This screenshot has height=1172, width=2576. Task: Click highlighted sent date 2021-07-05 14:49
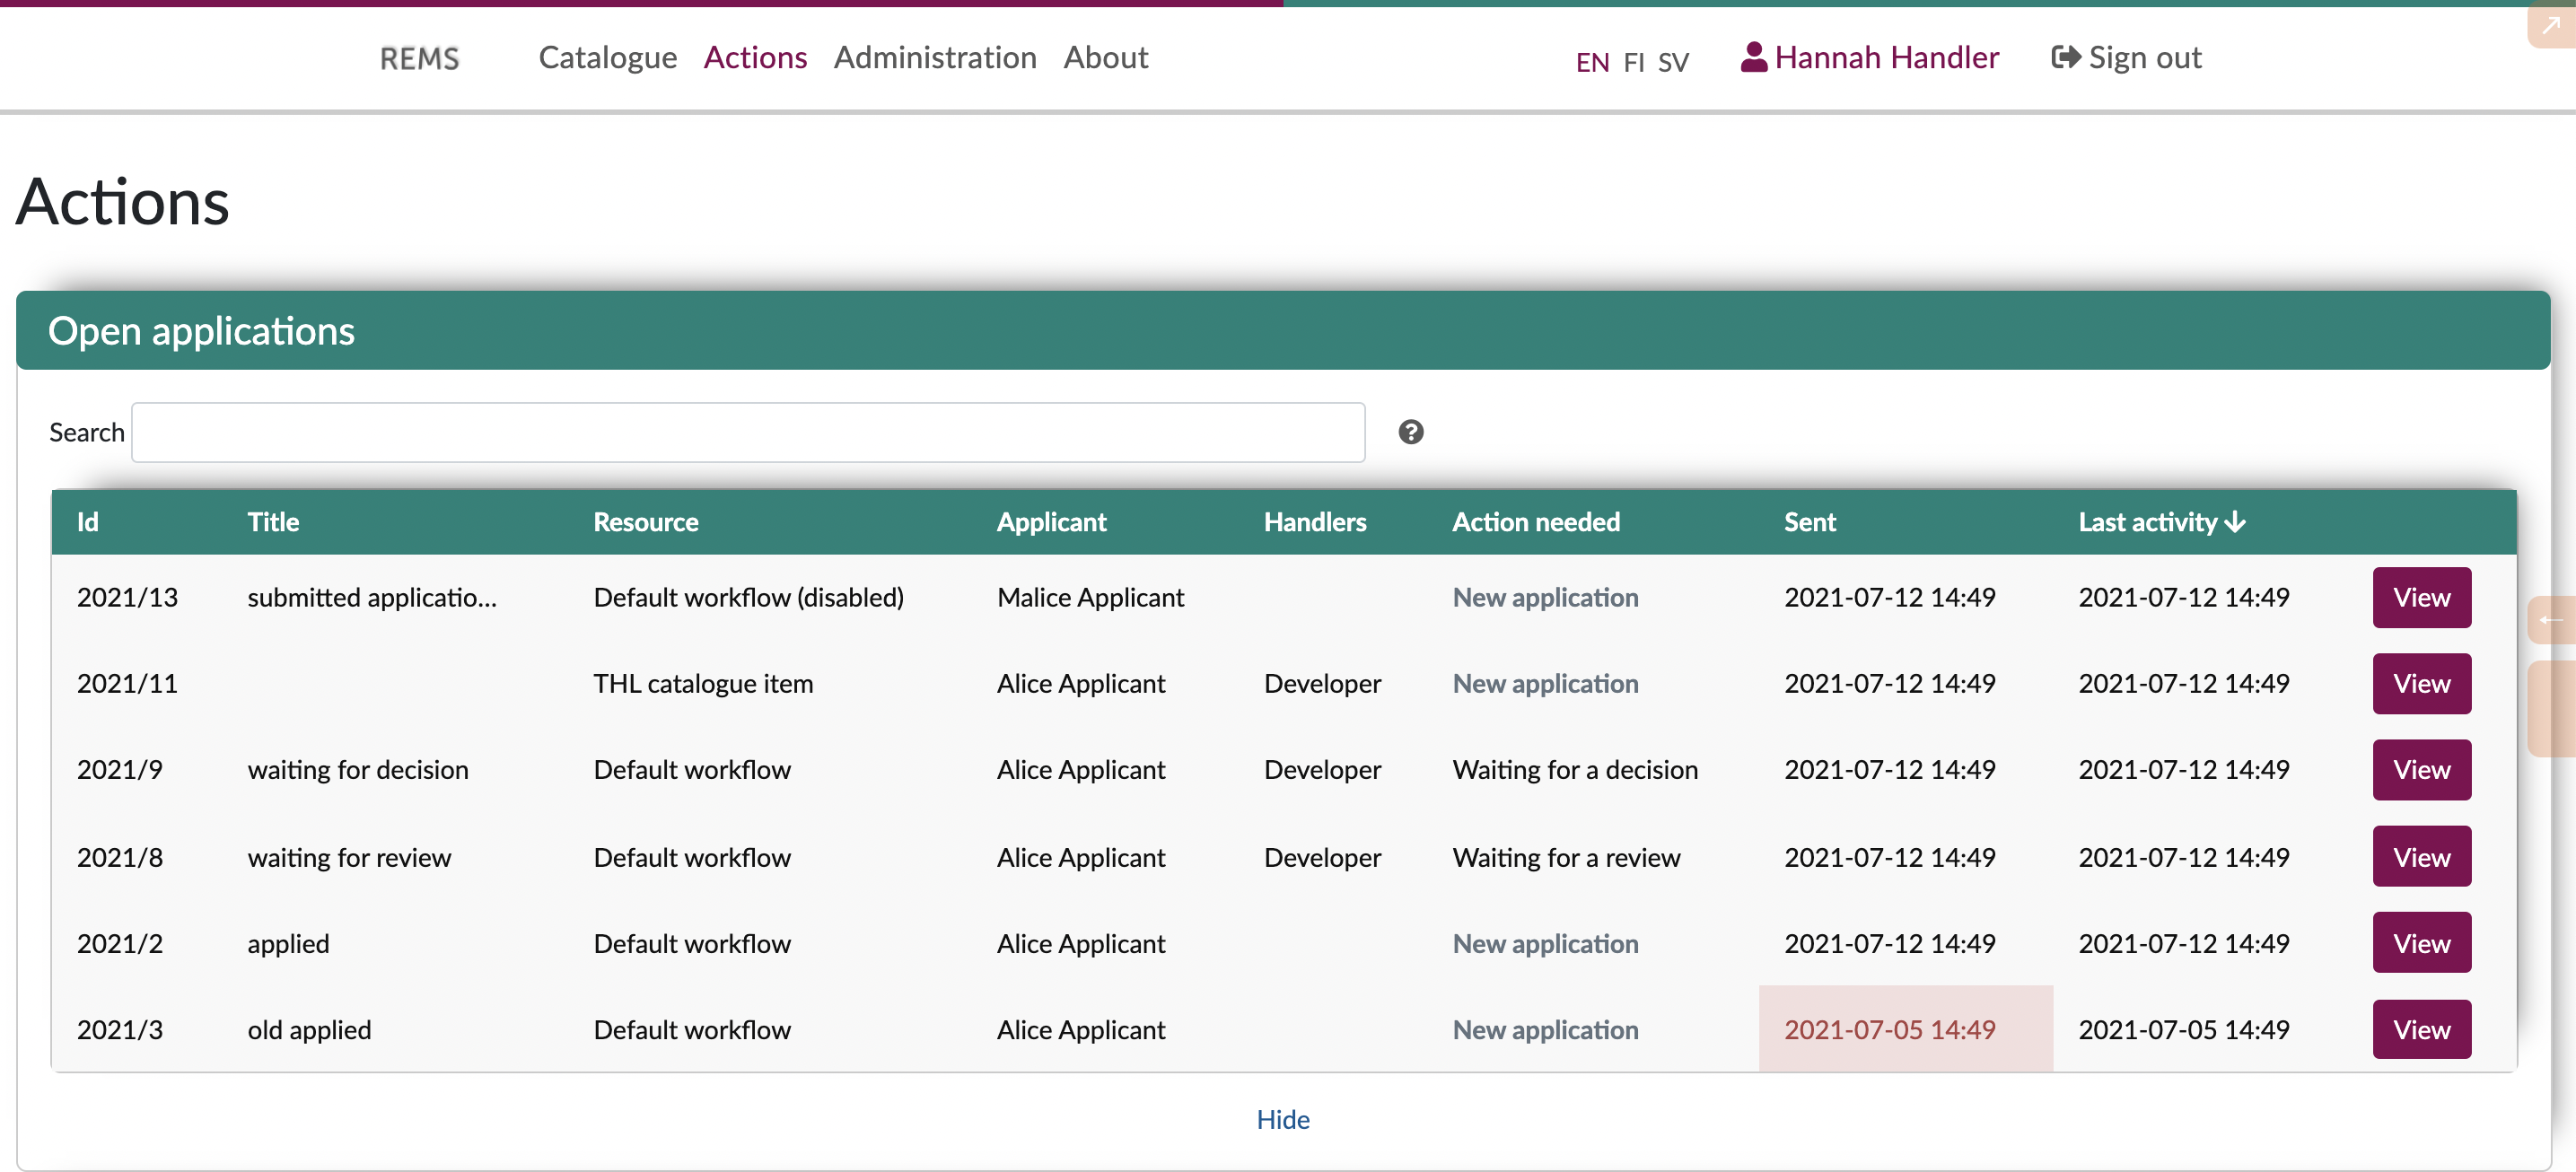pyautogui.click(x=1890, y=1030)
